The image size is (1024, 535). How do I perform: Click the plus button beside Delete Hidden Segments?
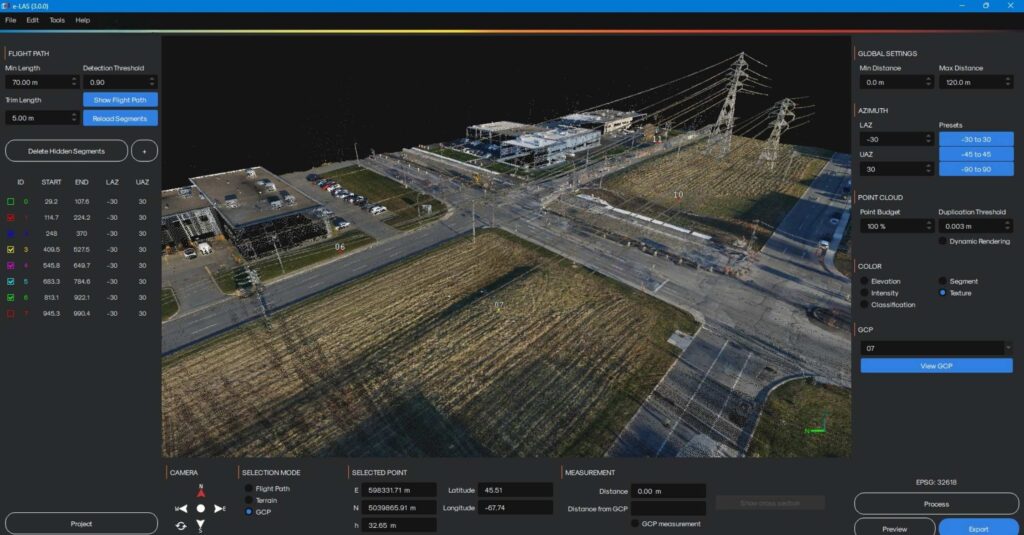(144, 150)
